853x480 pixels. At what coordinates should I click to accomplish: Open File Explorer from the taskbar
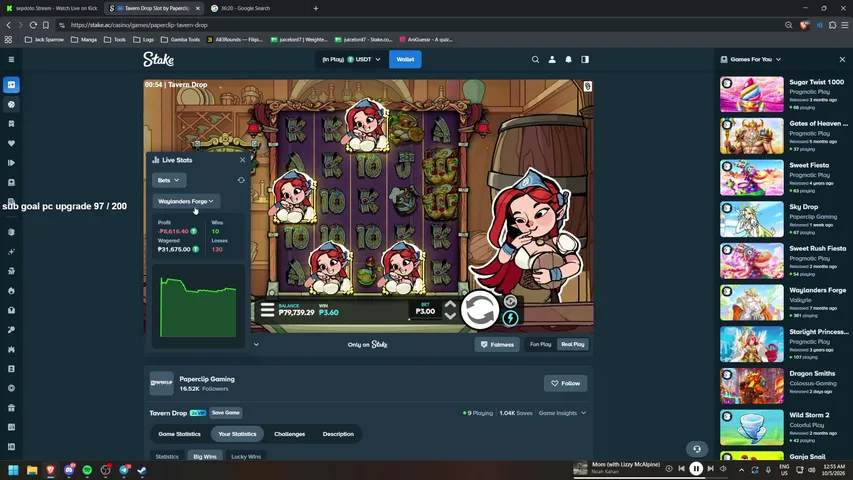(32, 470)
